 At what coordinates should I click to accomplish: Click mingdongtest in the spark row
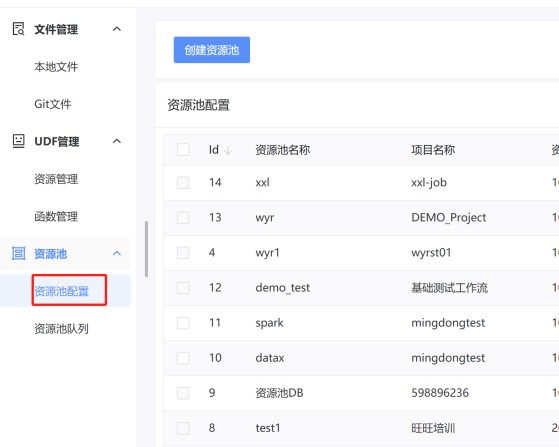point(448,323)
